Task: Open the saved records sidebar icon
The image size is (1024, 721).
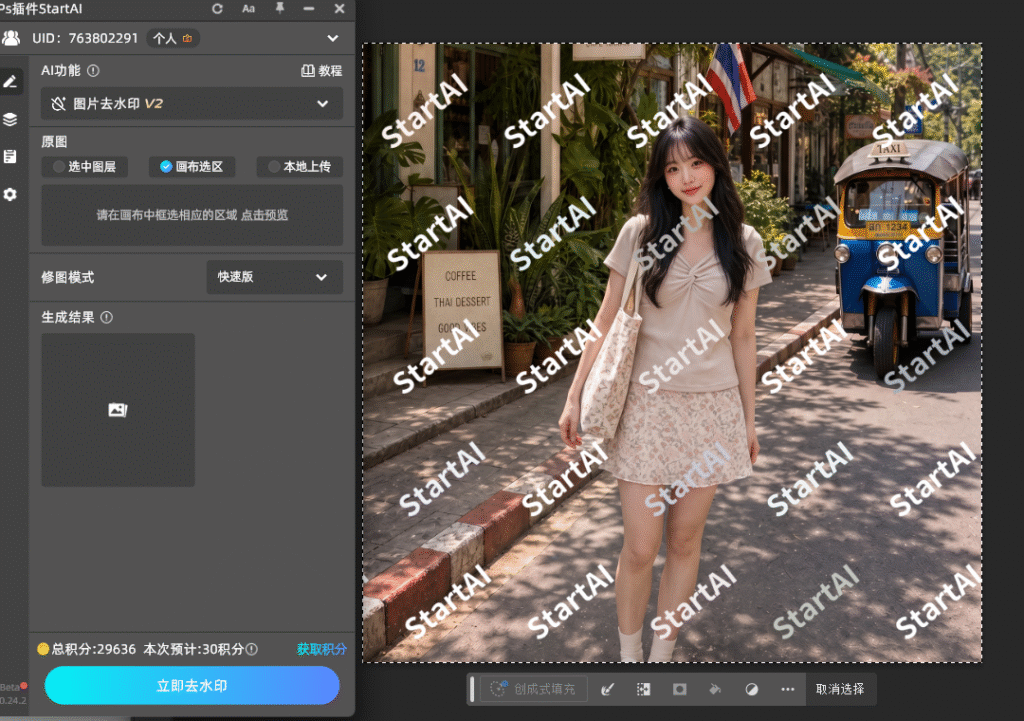Action: click(x=10, y=157)
